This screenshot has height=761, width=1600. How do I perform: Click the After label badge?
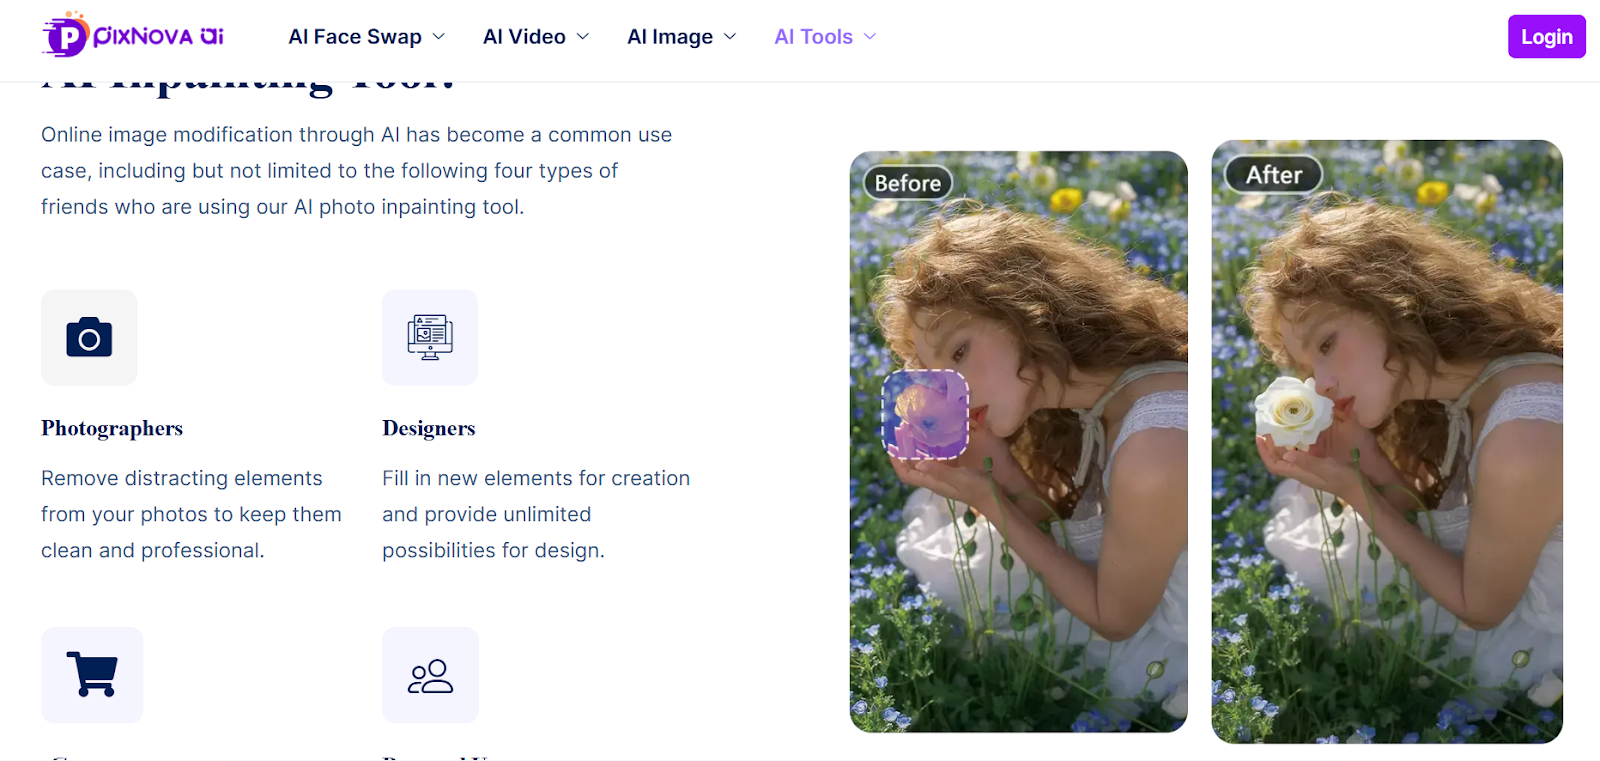coord(1273,175)
